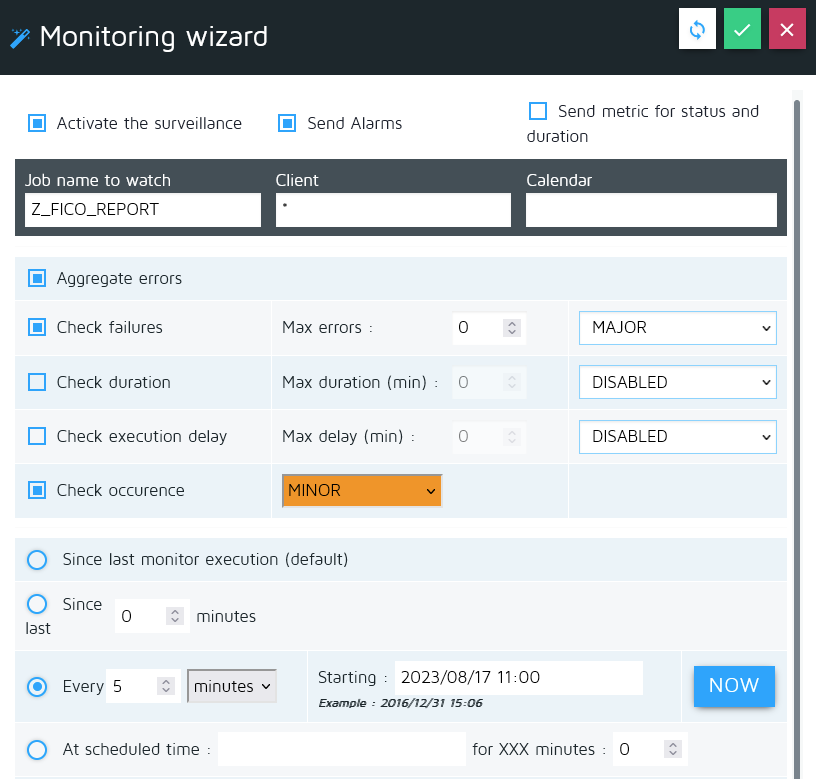The width and height of the screenshot is (816, 779).
Task: Open the orange MINOR occurrence severity dropdown
Action: pos(362,491)
